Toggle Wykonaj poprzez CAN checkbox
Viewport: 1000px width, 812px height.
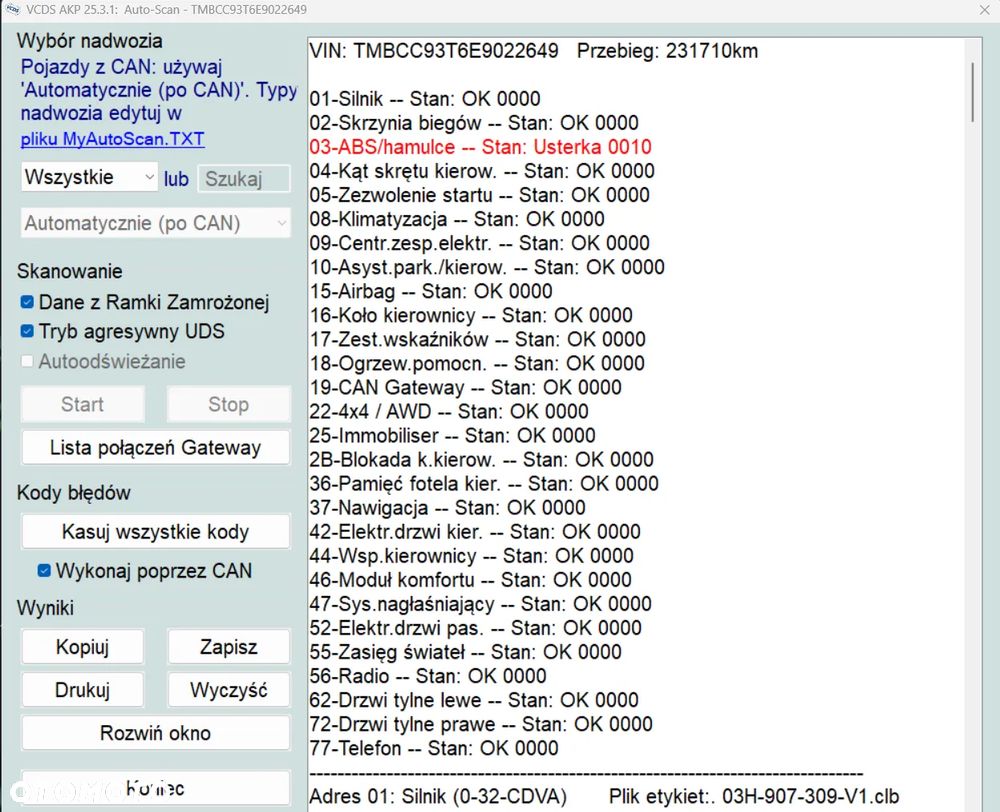pos(44,570)
